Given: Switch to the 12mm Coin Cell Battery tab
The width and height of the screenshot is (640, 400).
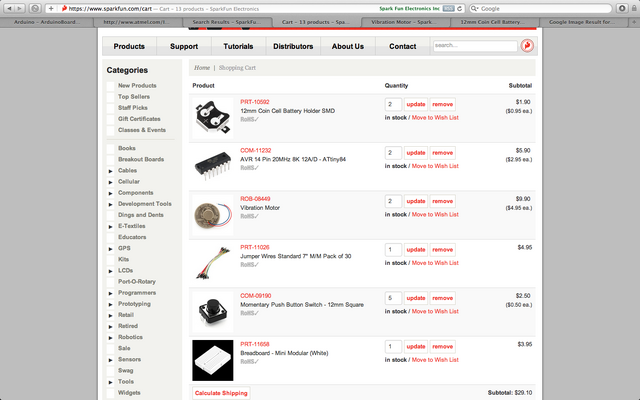Looking at the screenshot, I should [x=494, y=22].
